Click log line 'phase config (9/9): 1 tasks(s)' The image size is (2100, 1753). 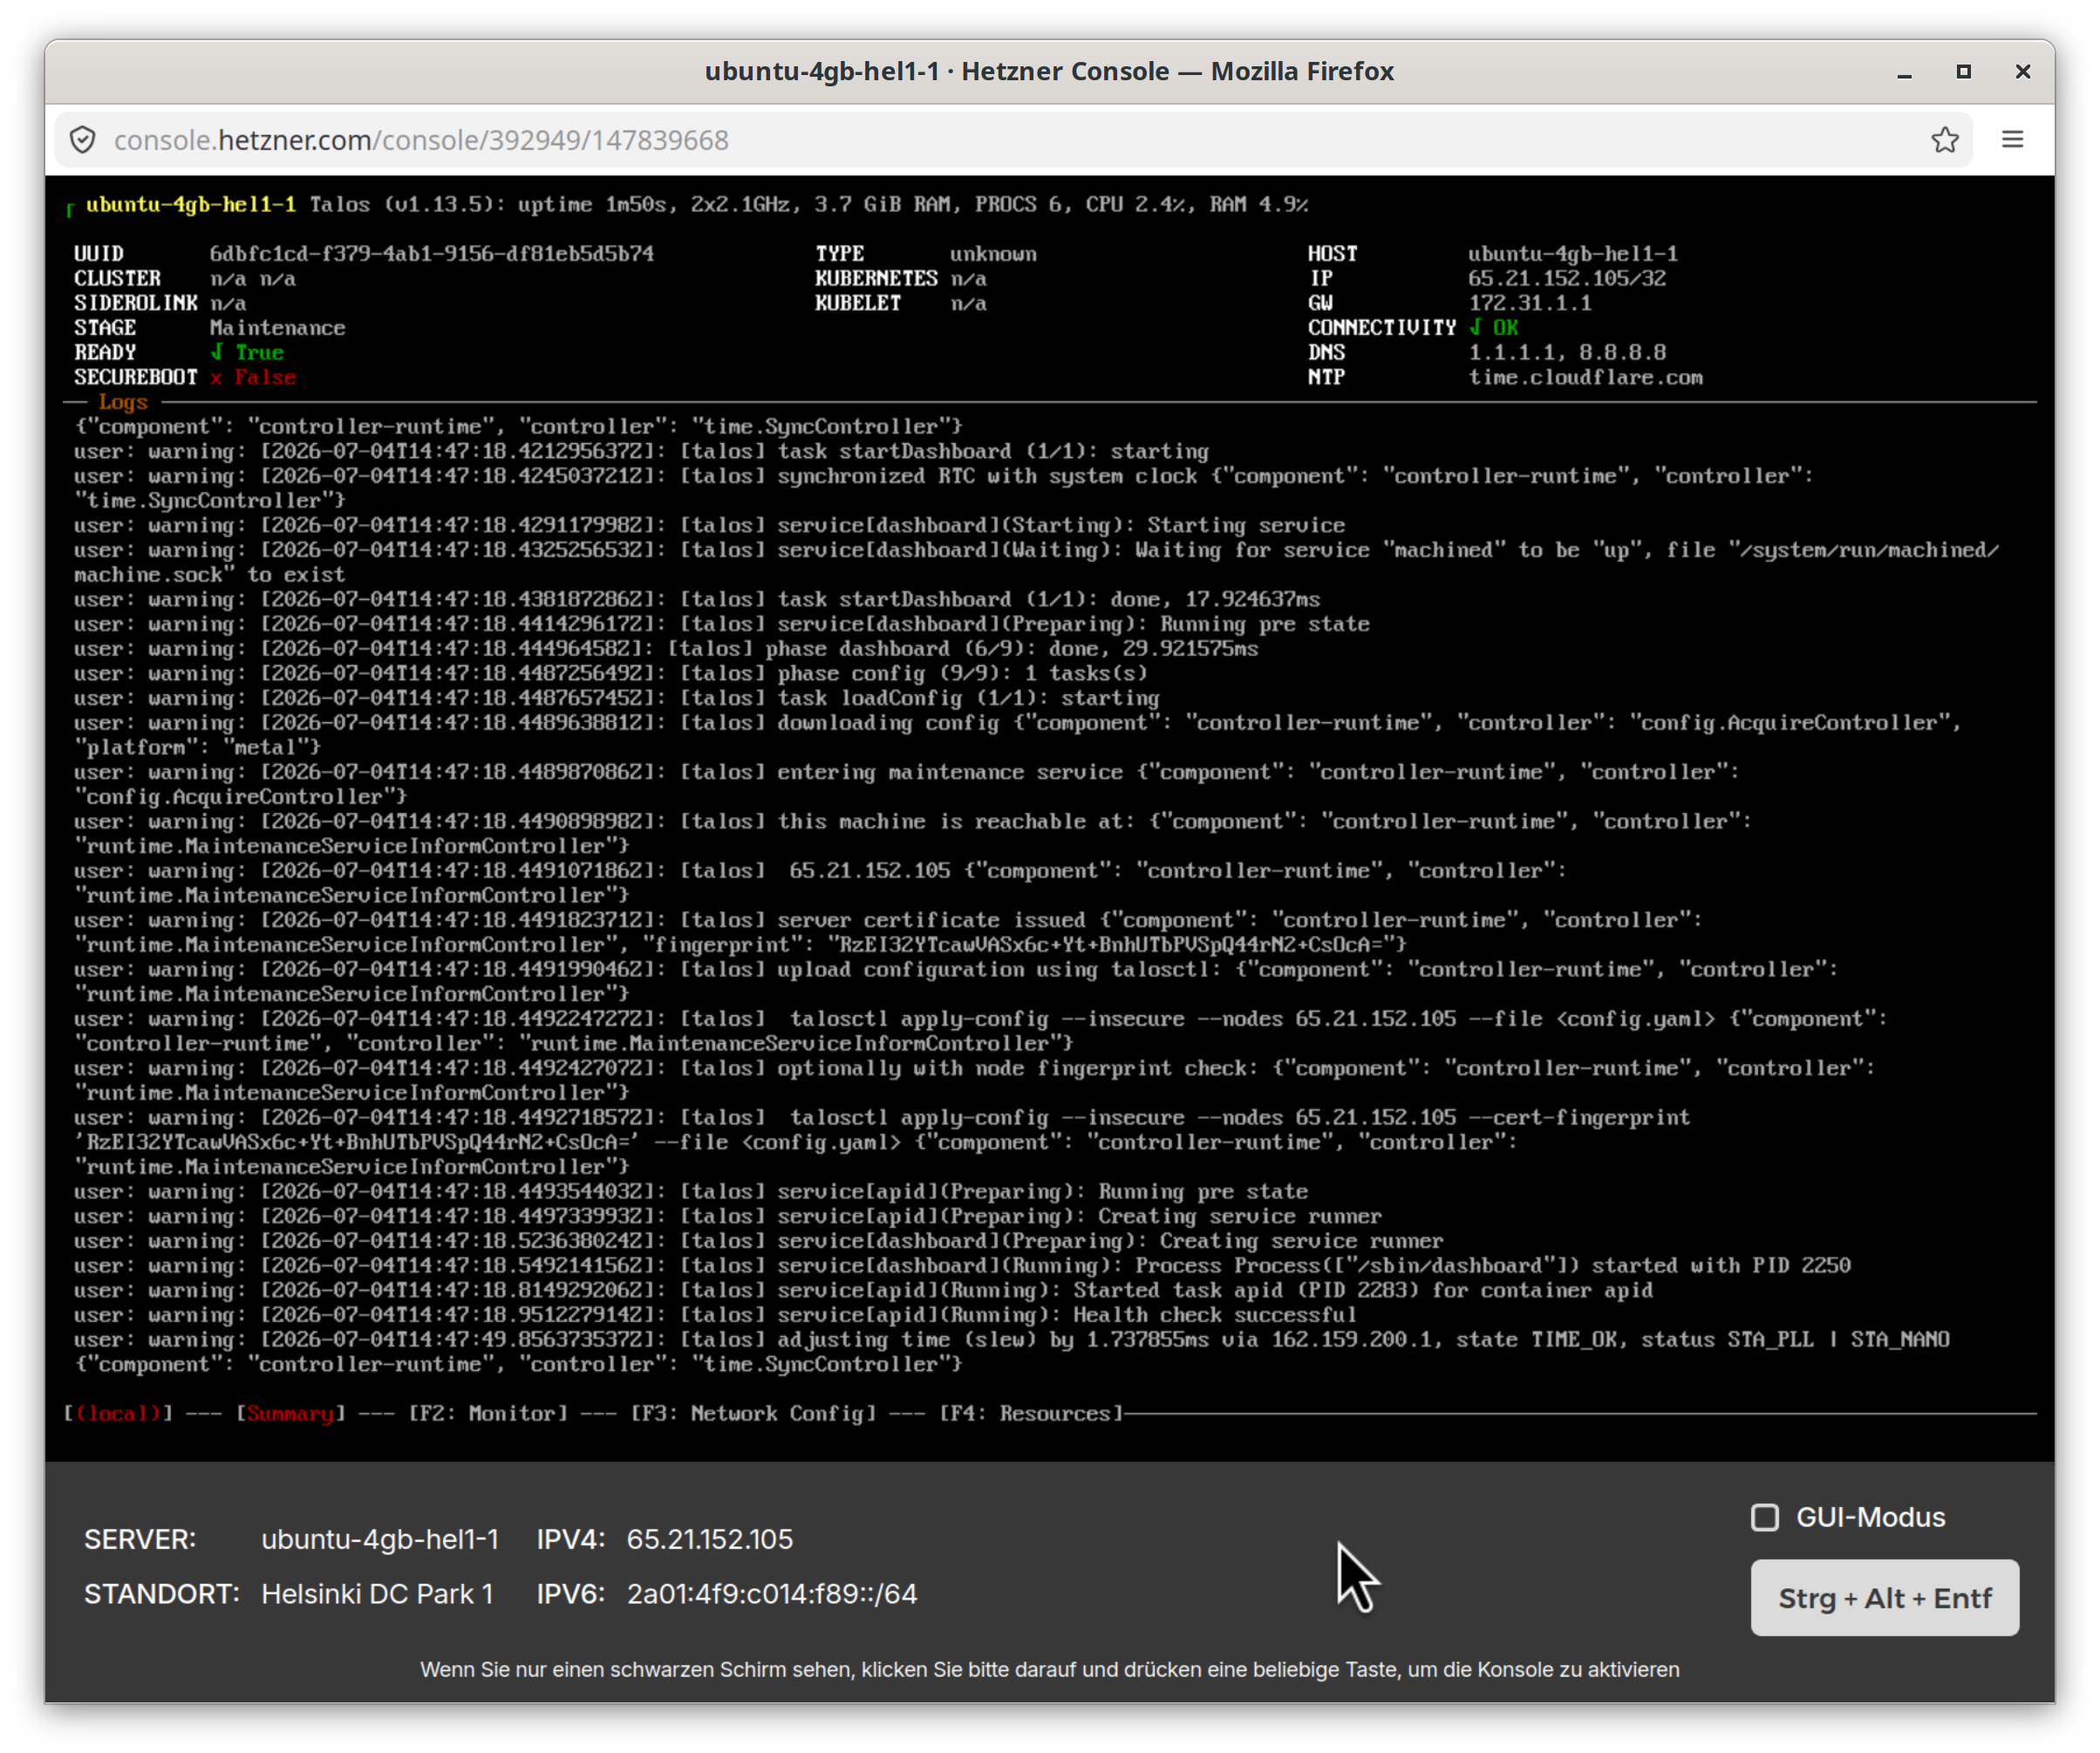coord(610,673)
